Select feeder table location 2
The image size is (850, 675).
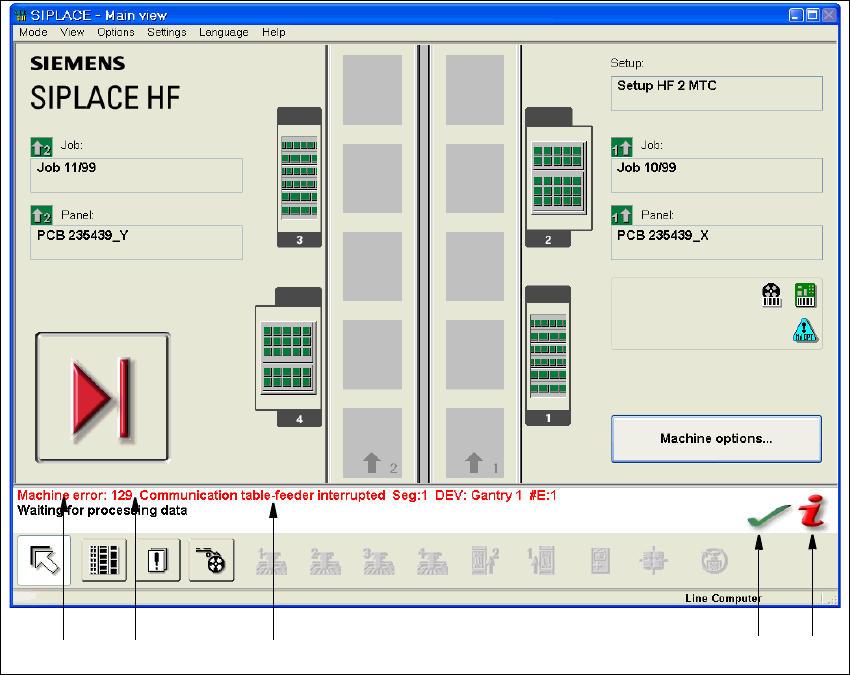[558, 177]
